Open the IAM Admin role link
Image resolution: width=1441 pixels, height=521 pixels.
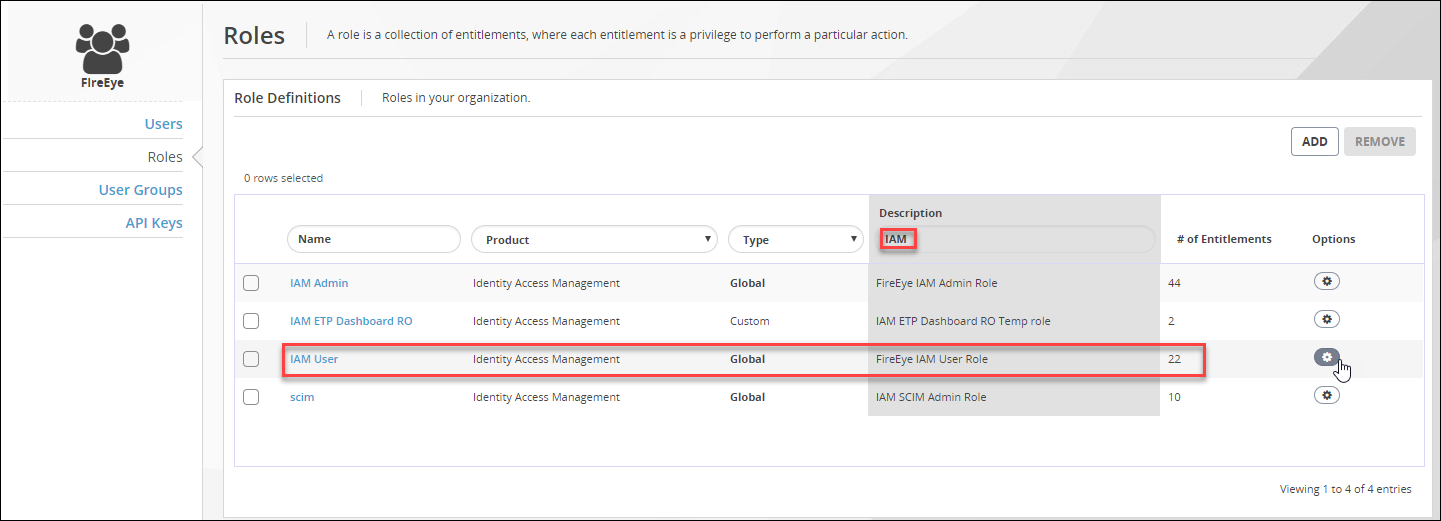click(319, 283)
